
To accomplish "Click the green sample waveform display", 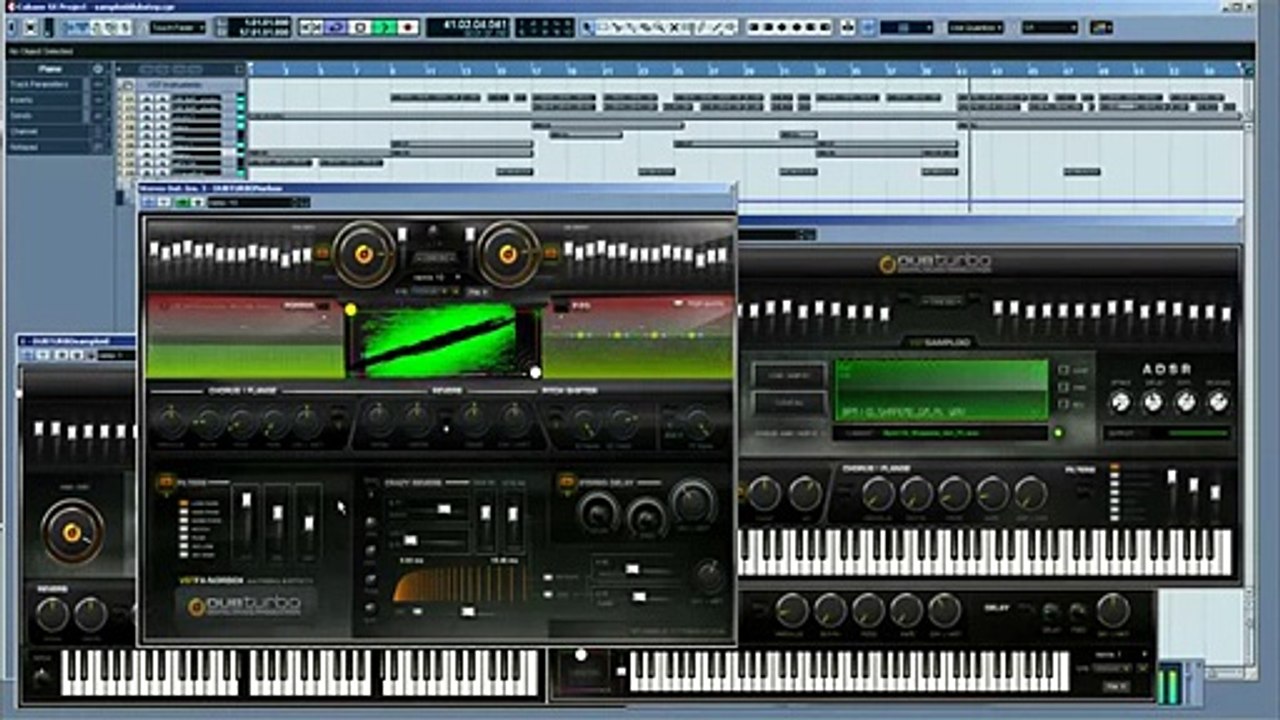I will click(941, 390).
